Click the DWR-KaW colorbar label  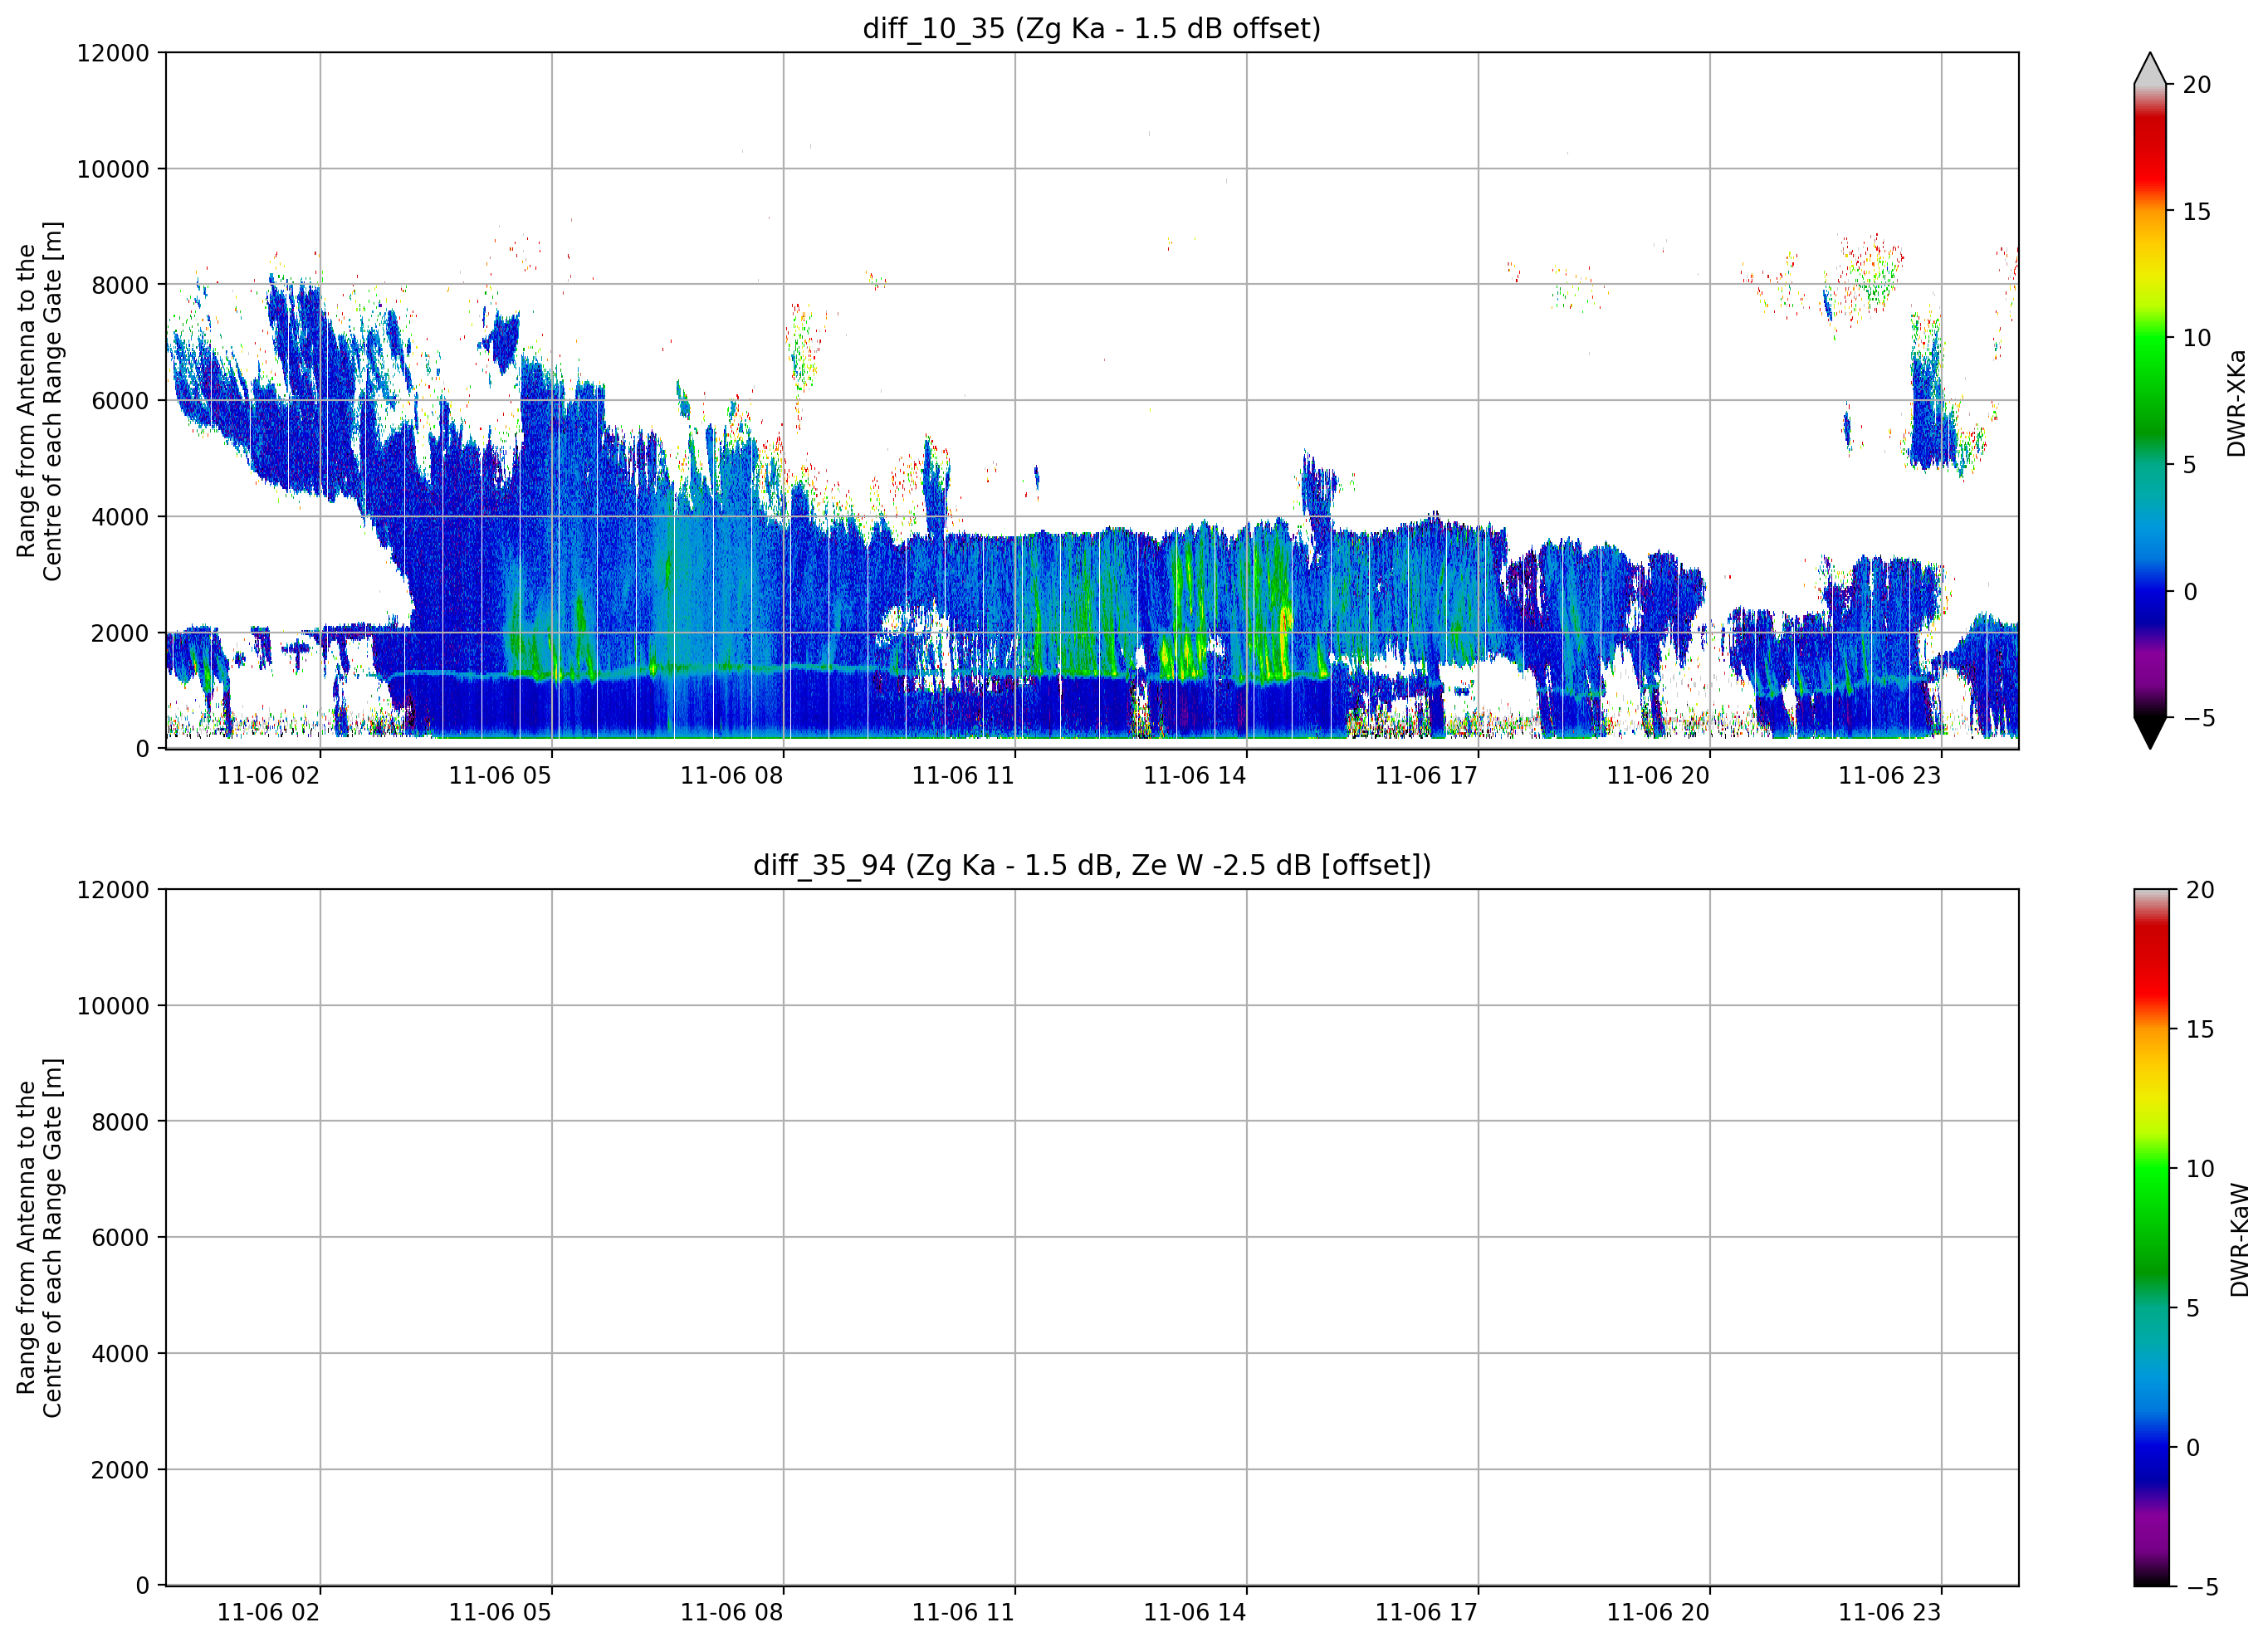(x=2240, y=1240)
